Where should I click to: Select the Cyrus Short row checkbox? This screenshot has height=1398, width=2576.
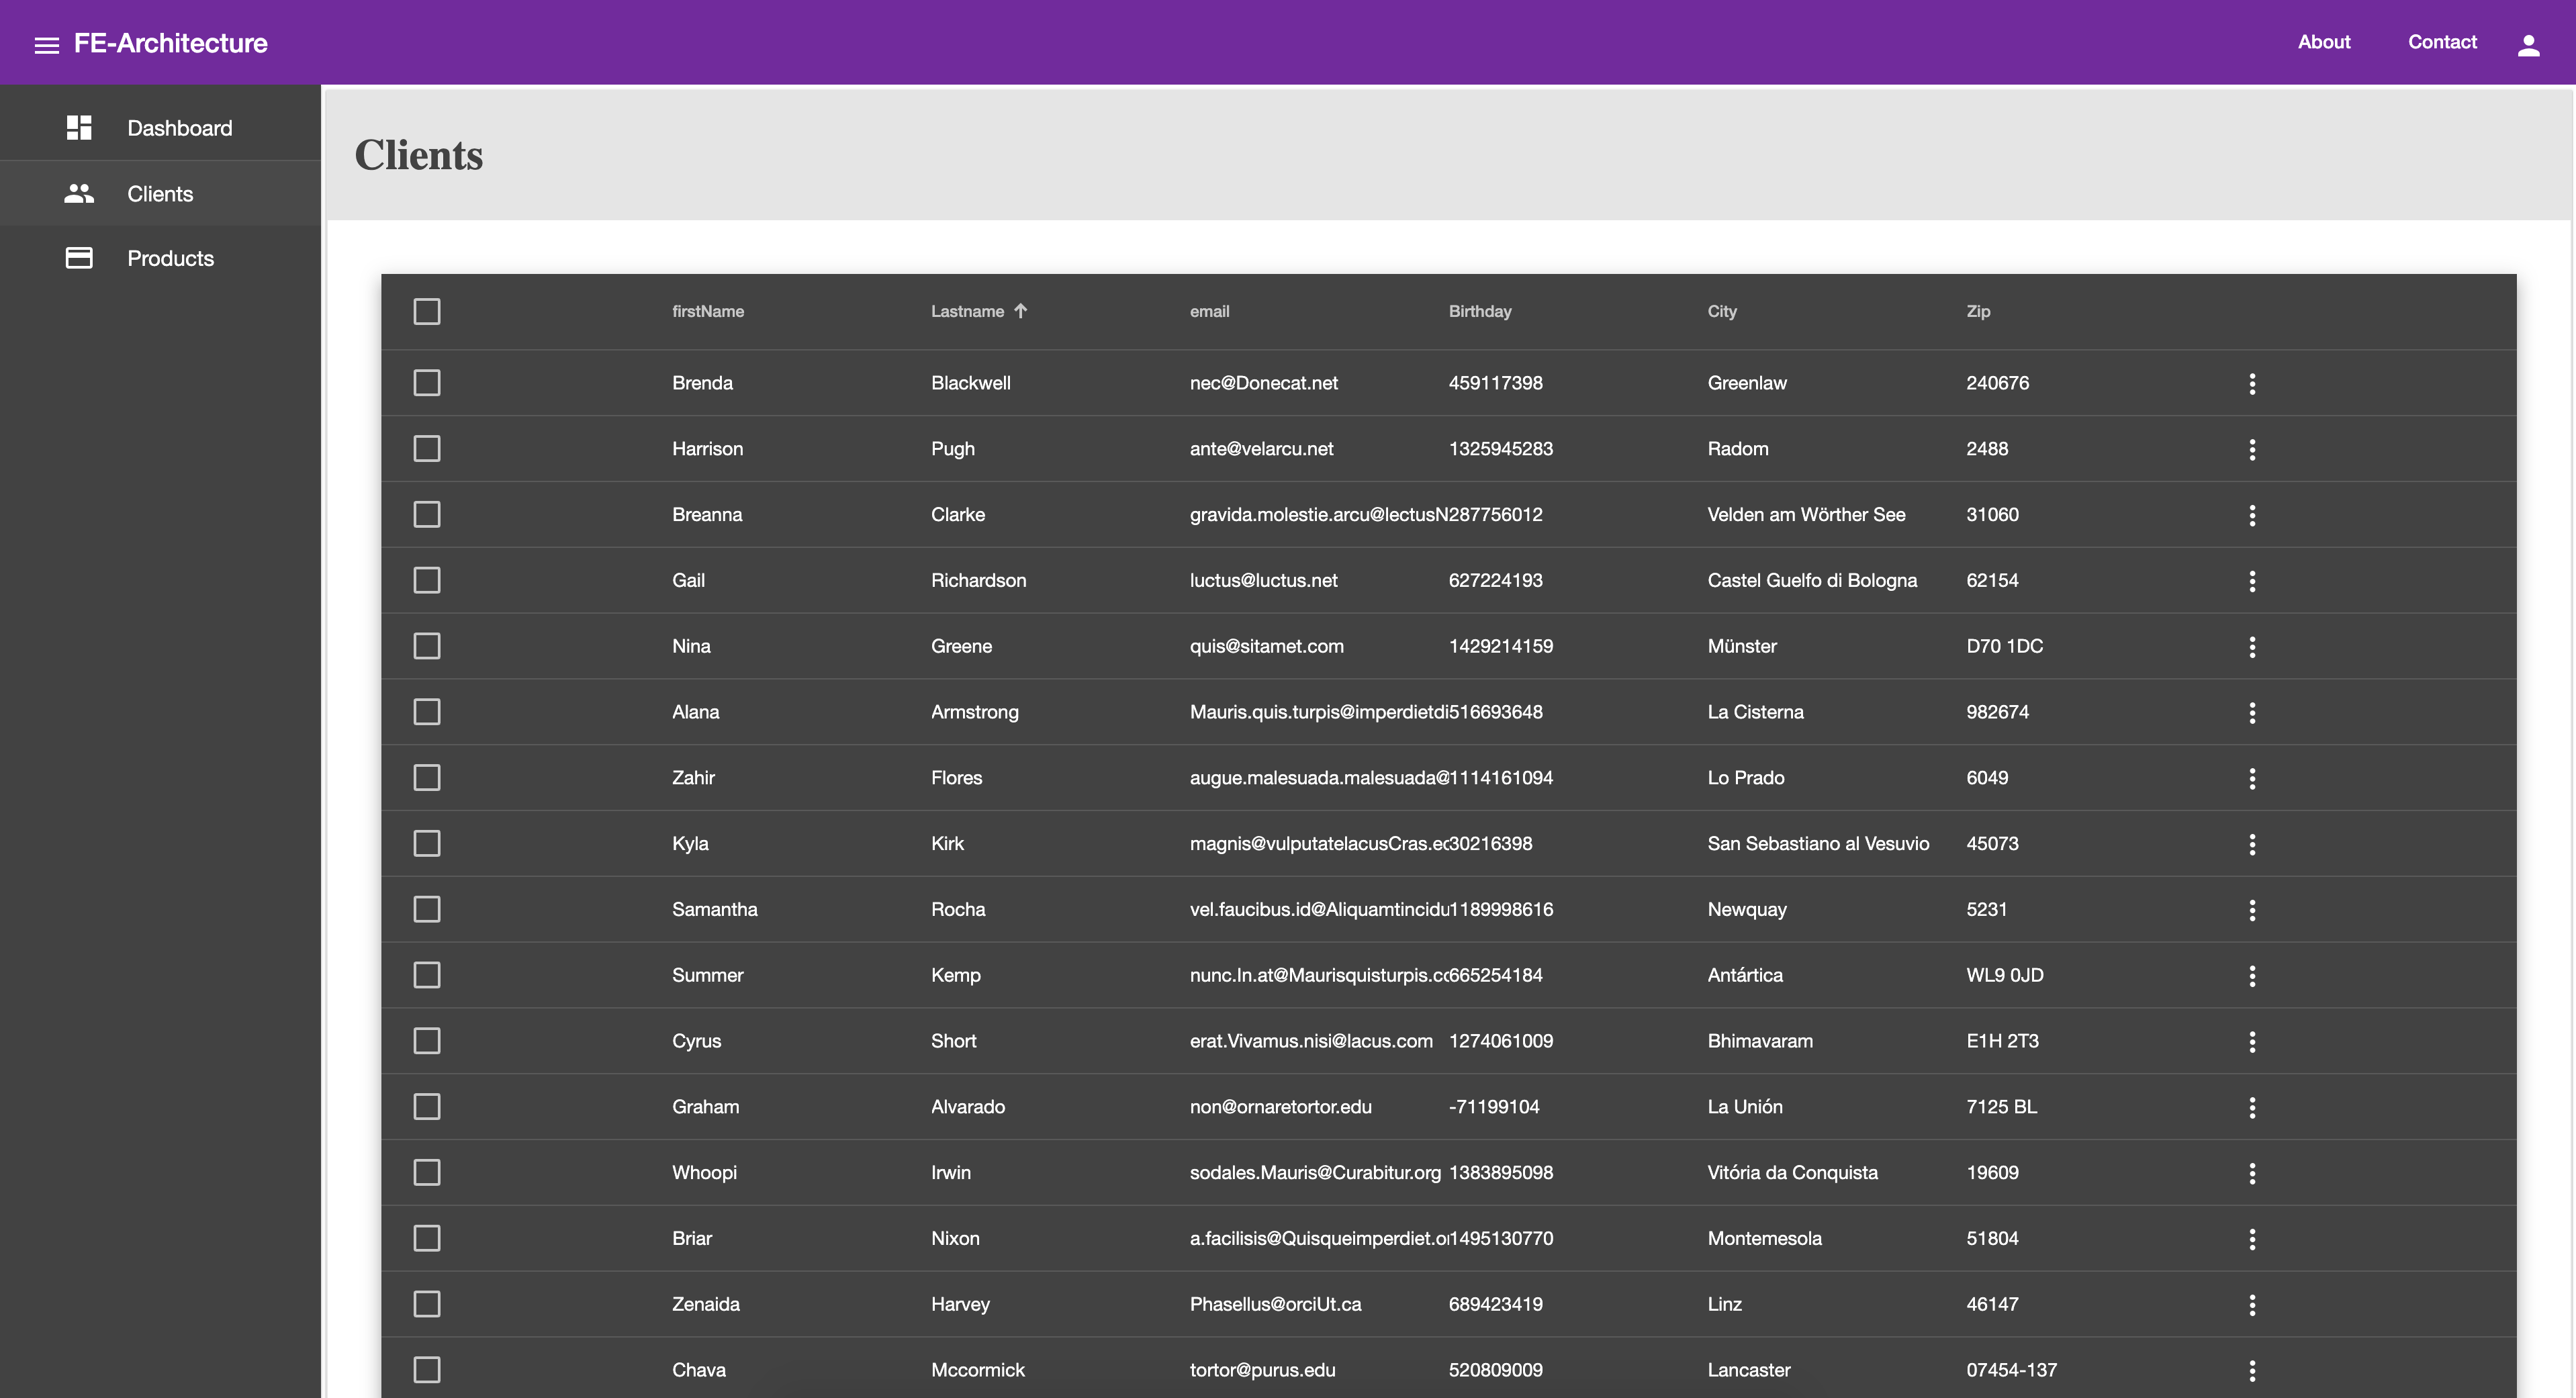click(427, 1041)
